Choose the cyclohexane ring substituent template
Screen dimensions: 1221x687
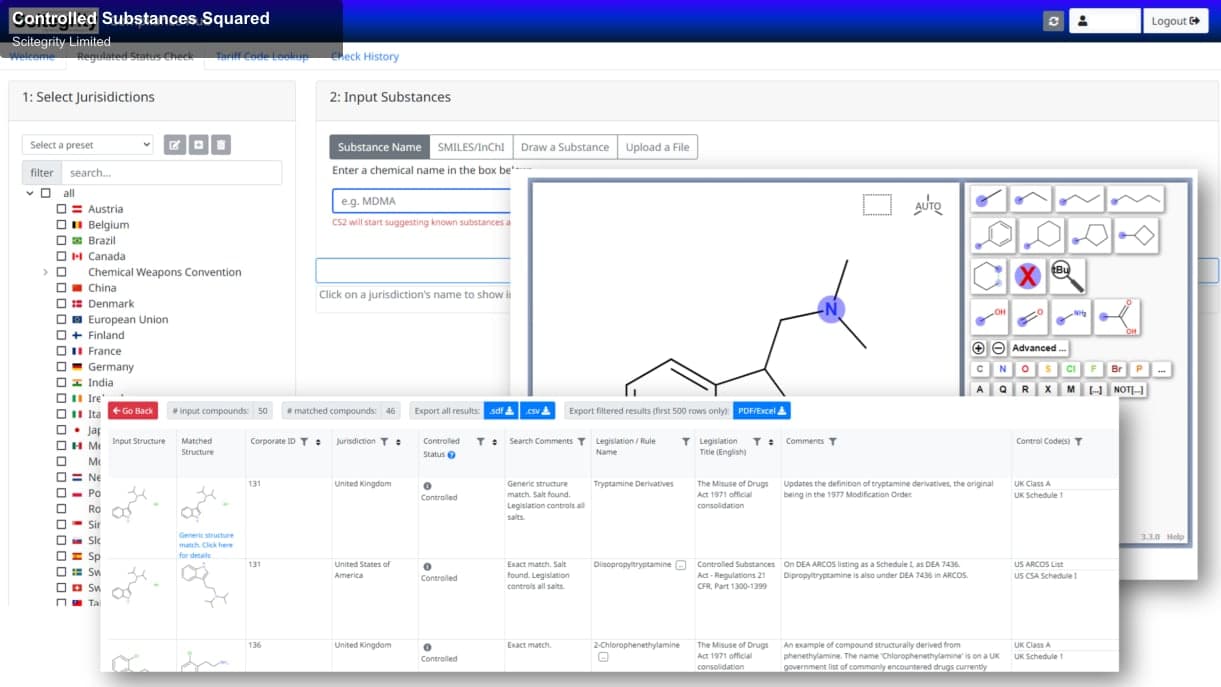pyautogui.click(x=1041, y=235)
